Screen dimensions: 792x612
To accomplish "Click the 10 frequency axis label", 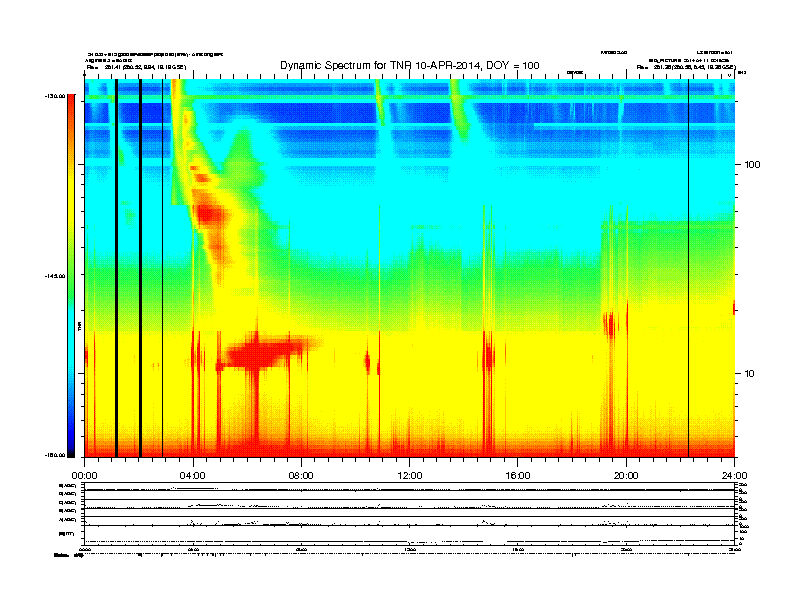I will click(x=749, y=374).
